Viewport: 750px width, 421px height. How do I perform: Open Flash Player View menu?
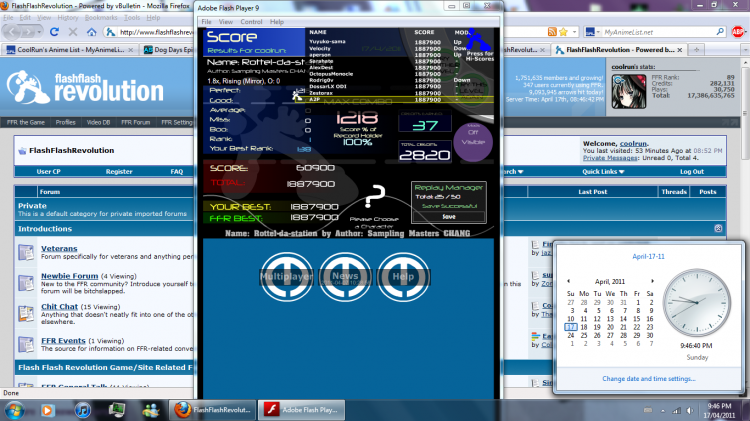tap(225, 22)
